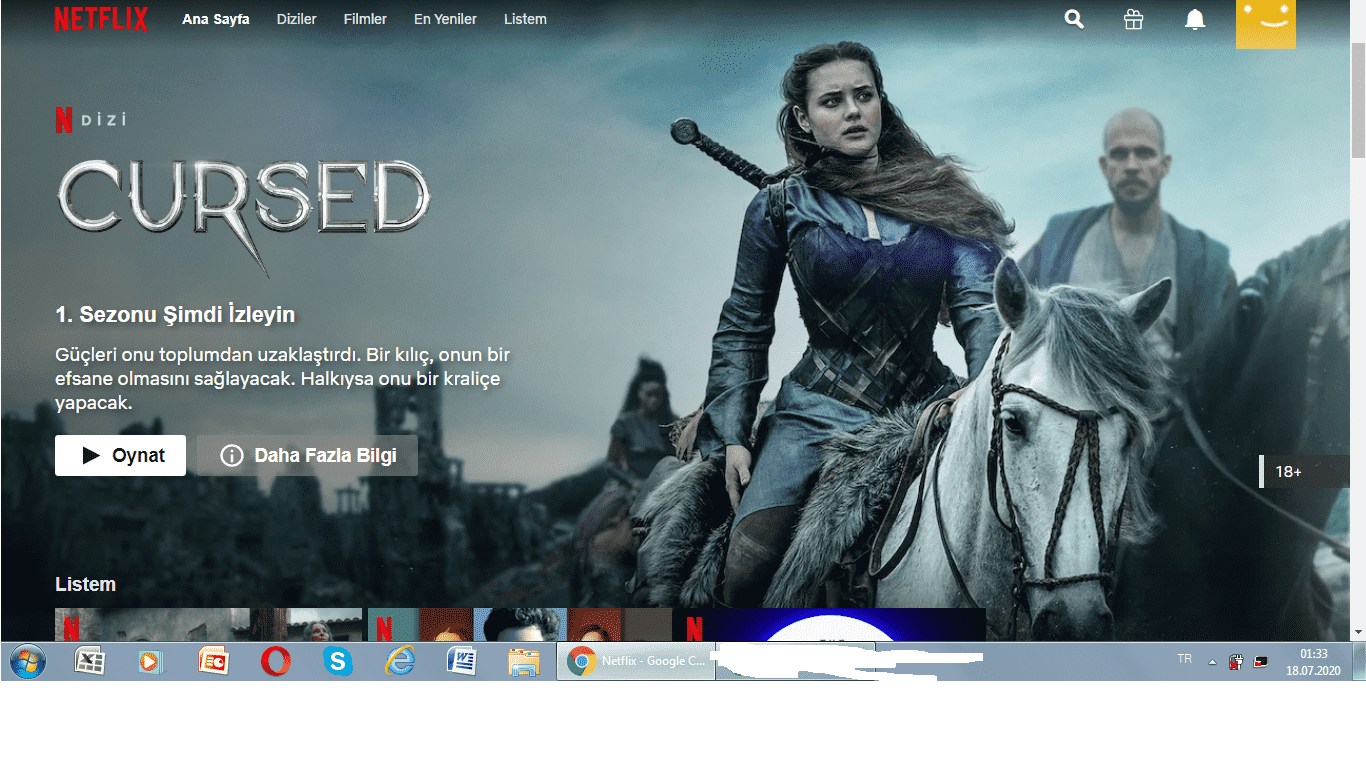Open the first Listem thumbnail
The image size is (1366, 768).
208,624
